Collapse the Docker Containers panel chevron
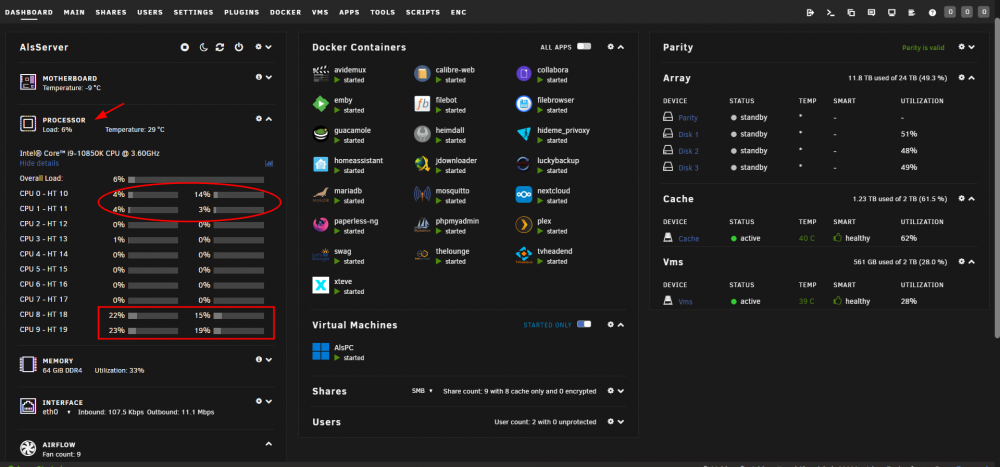 coord(621,47)
